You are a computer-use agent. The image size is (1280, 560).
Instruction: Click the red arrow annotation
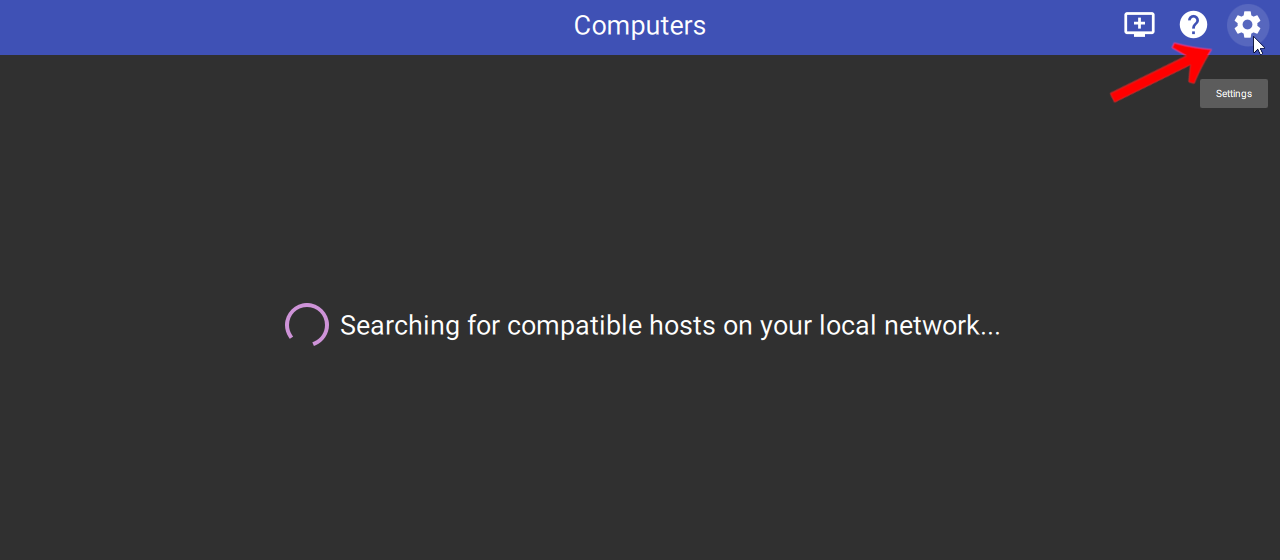click(x=1163, y=72)
